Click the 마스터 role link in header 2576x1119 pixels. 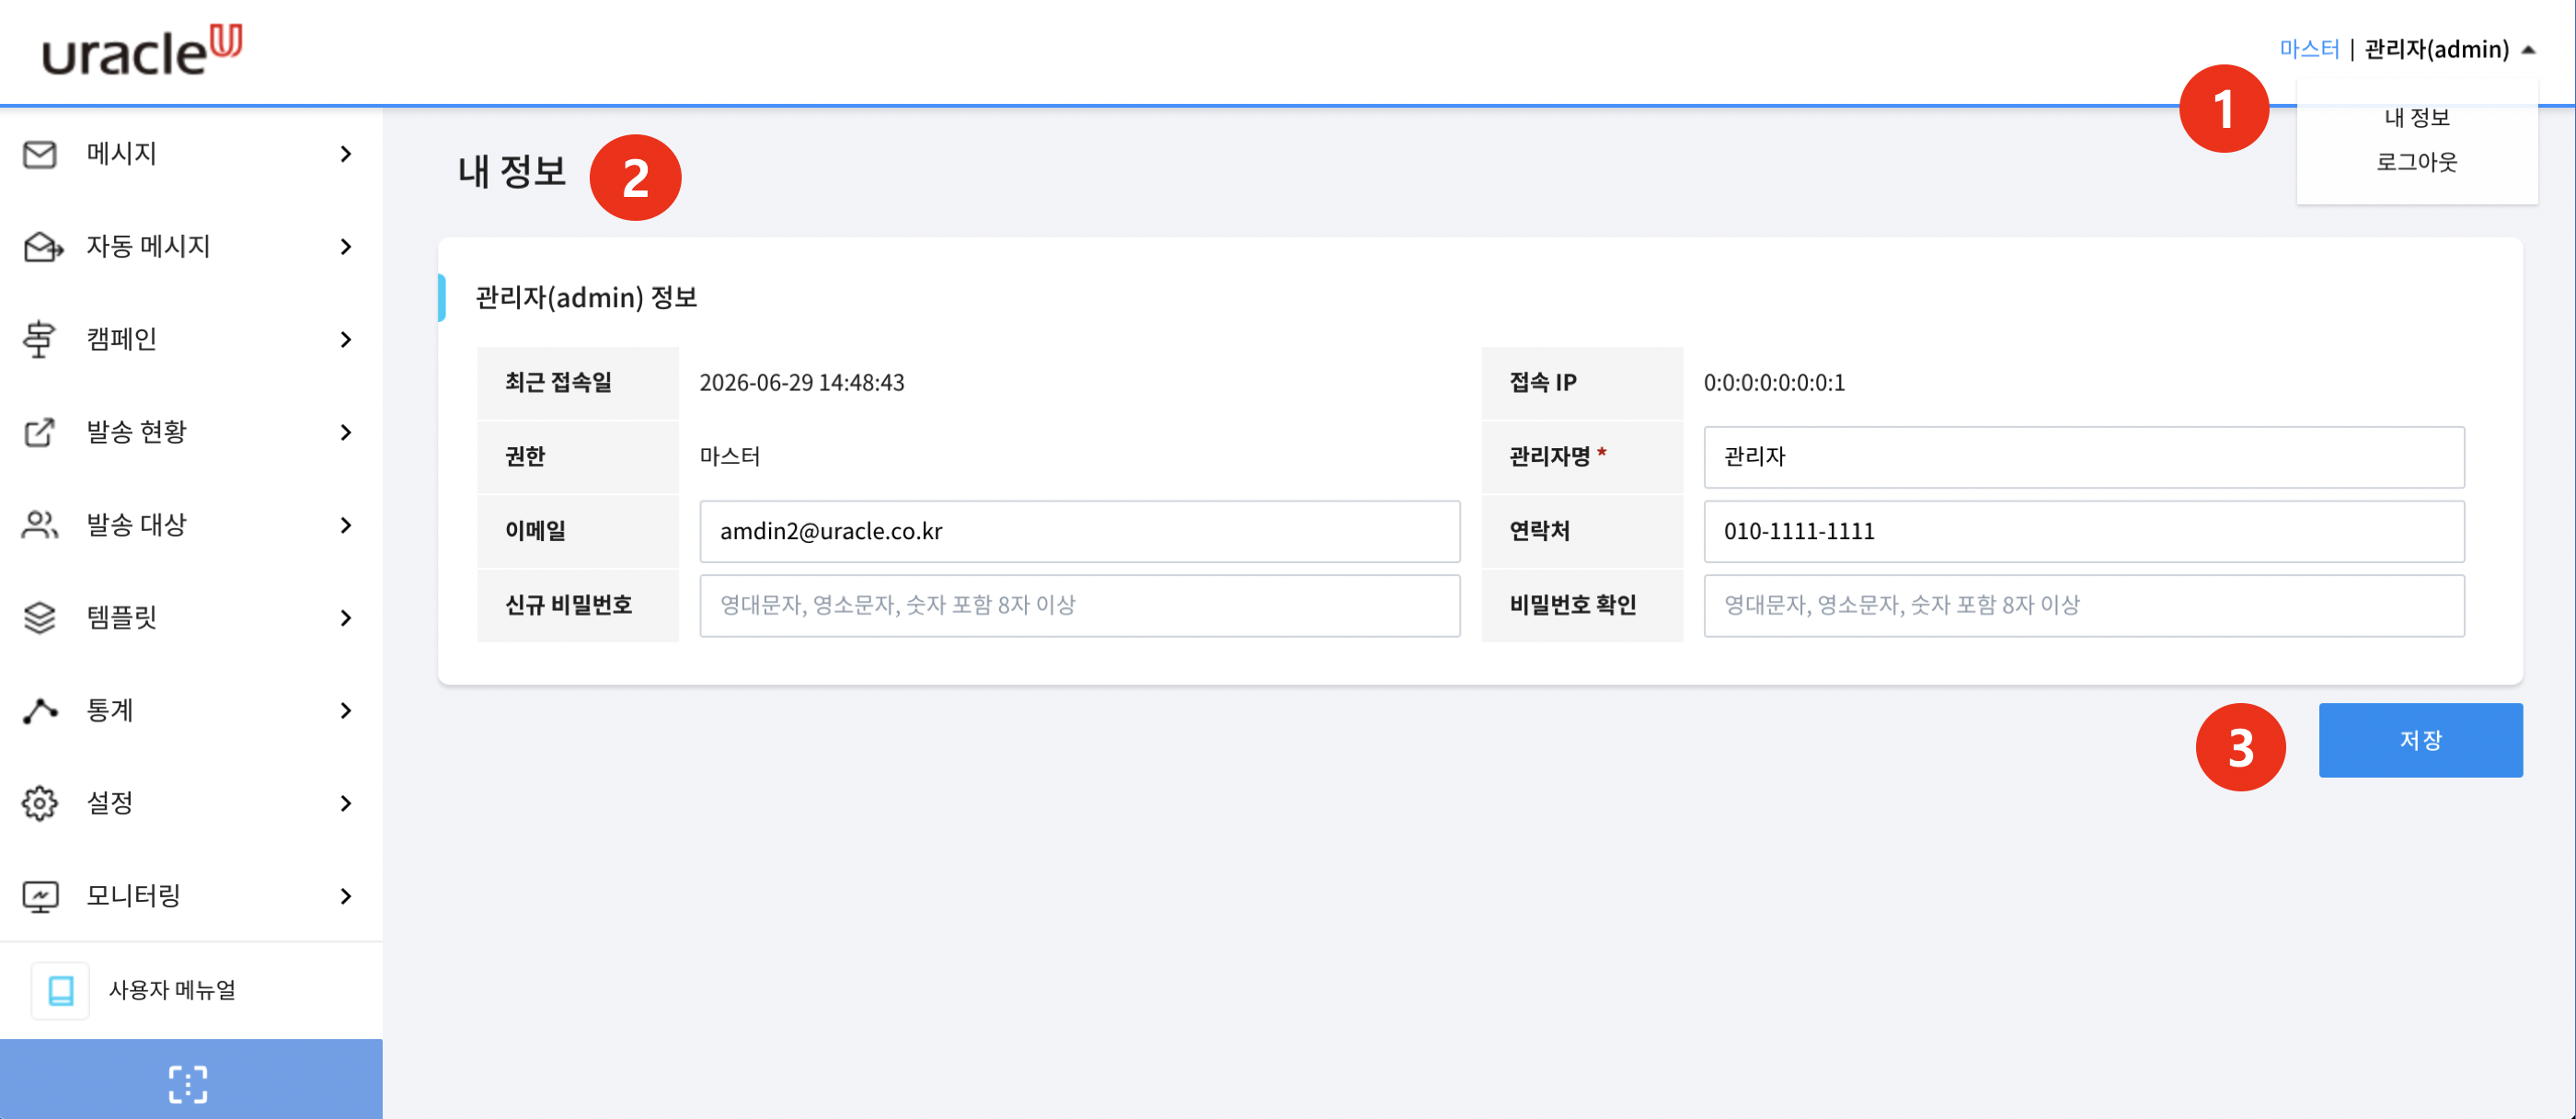(x=2309, y=49)
